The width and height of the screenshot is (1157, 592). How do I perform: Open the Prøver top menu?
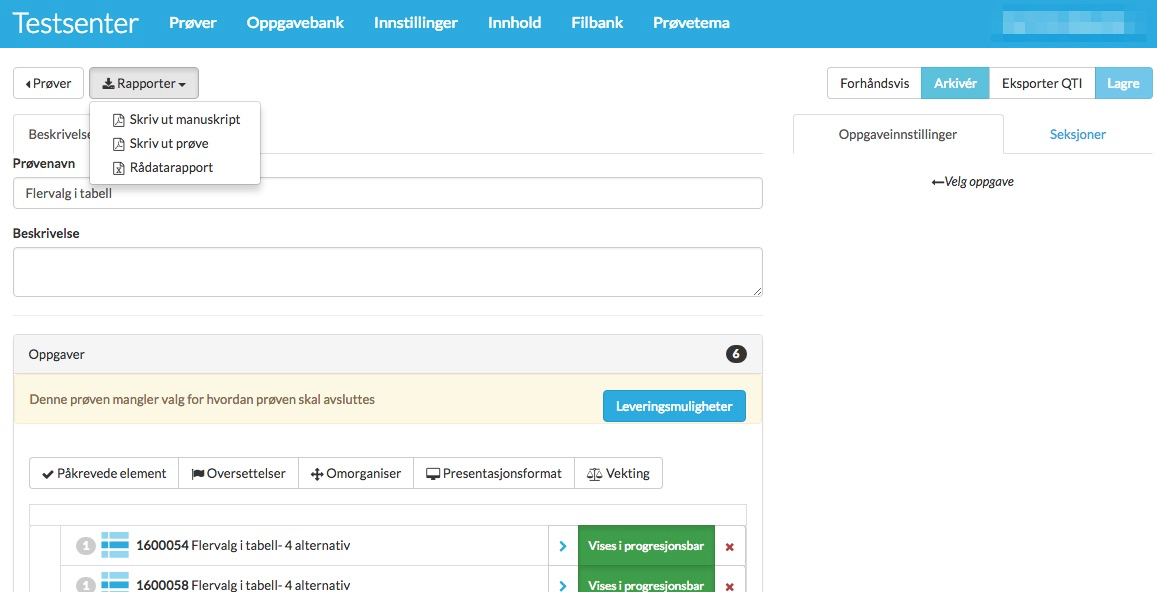tap(193, 23)
